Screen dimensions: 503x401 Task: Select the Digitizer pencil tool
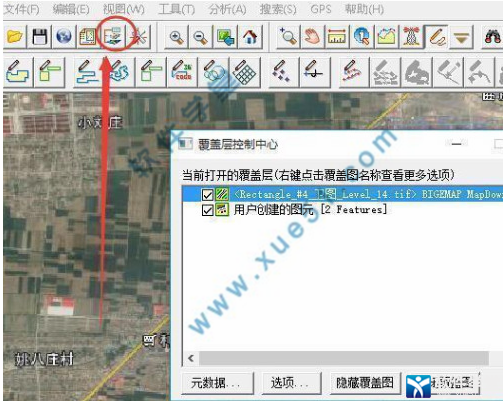(437, 36)
